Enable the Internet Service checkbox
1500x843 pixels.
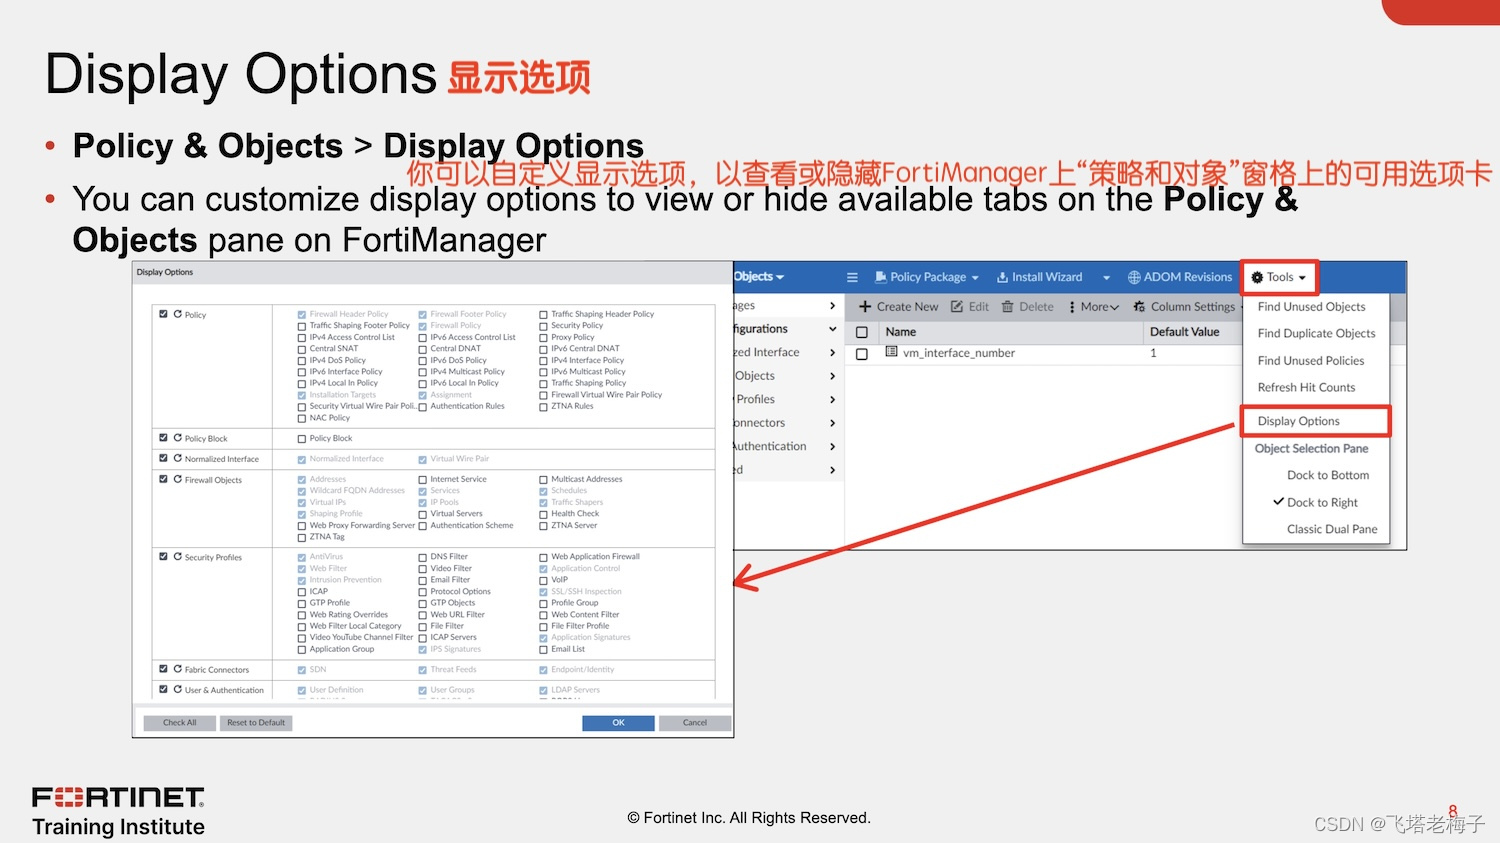click(422, 480)
